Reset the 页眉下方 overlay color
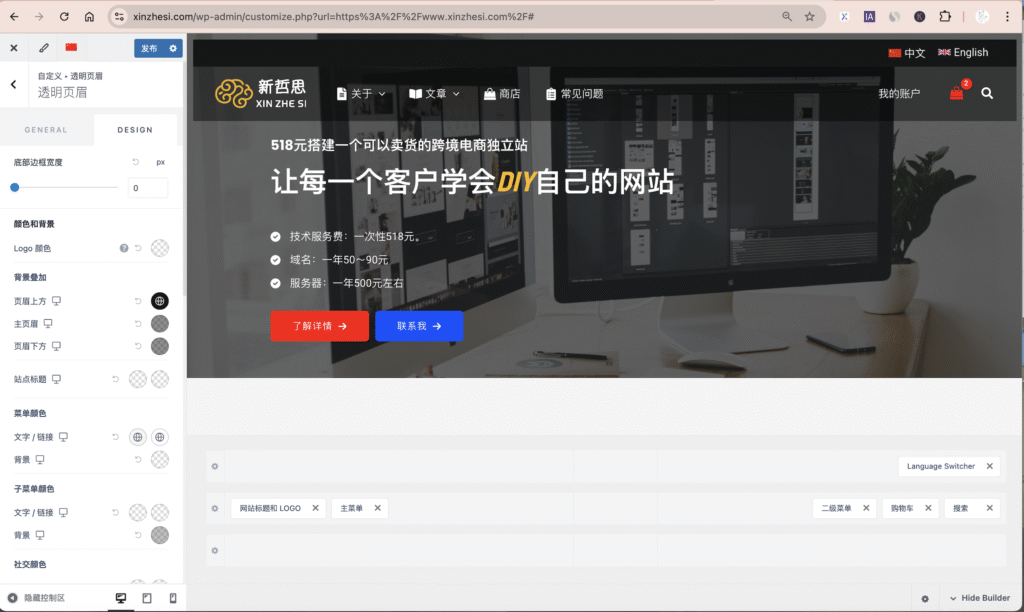The image size is (1024, 612). (138, 346)
